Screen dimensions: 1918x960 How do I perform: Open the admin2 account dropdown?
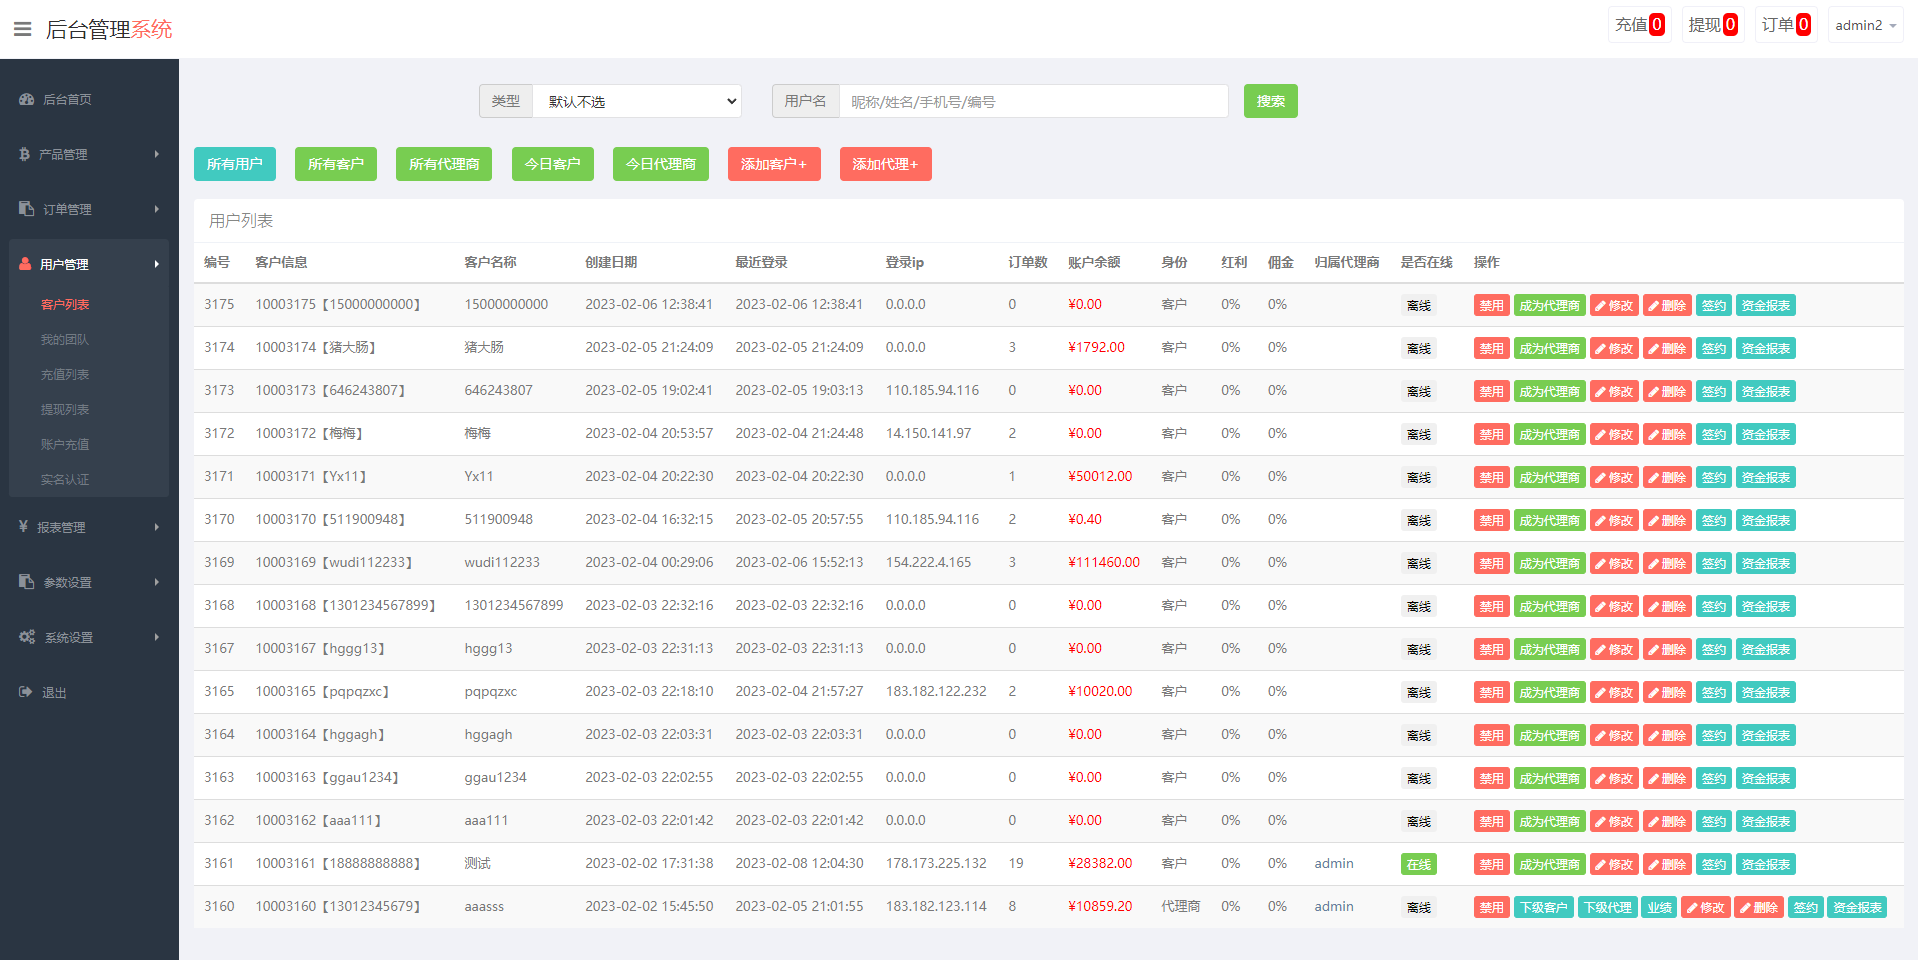(1865, 25)
